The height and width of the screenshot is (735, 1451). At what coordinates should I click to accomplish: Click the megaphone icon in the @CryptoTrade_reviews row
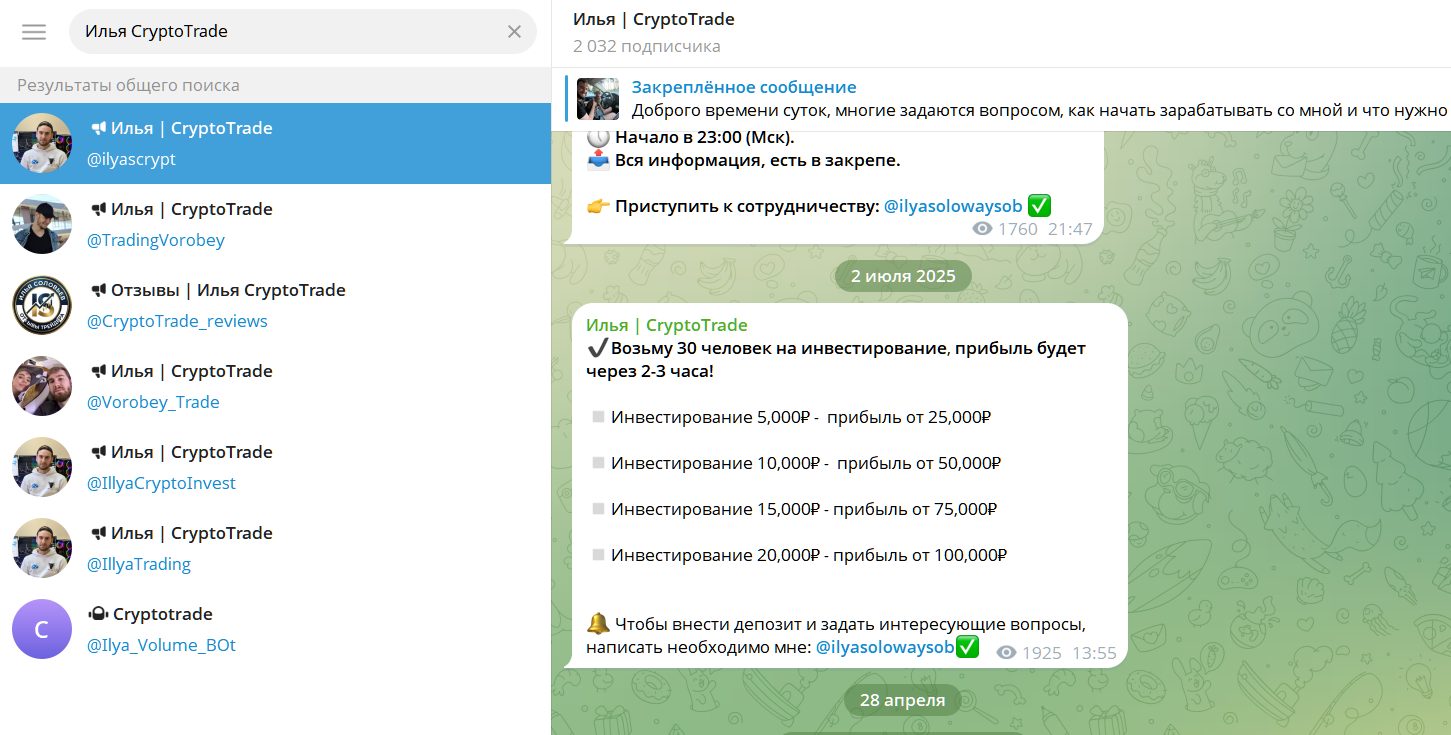tap(98, 290)
